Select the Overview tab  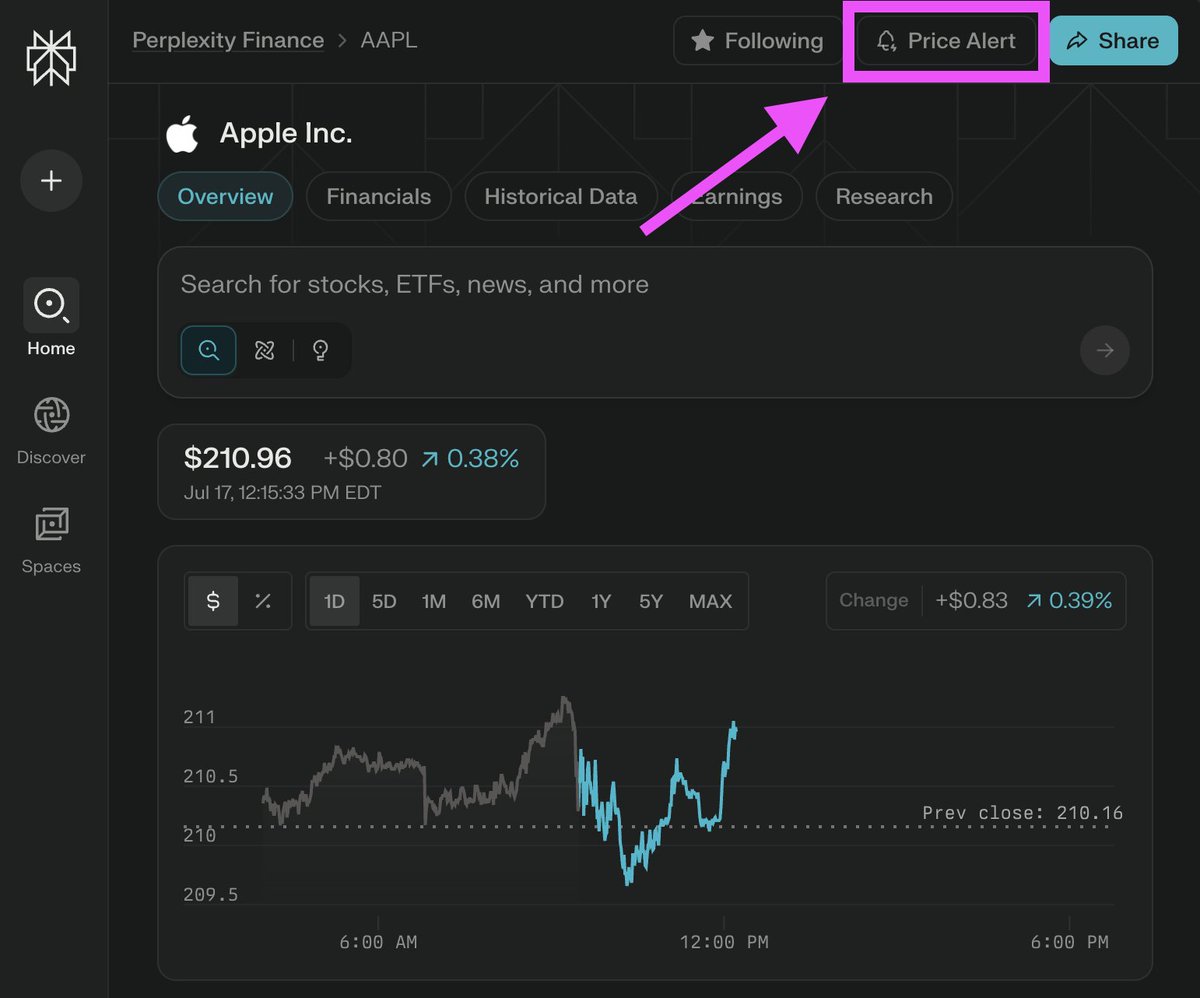[x=225, y=196]
